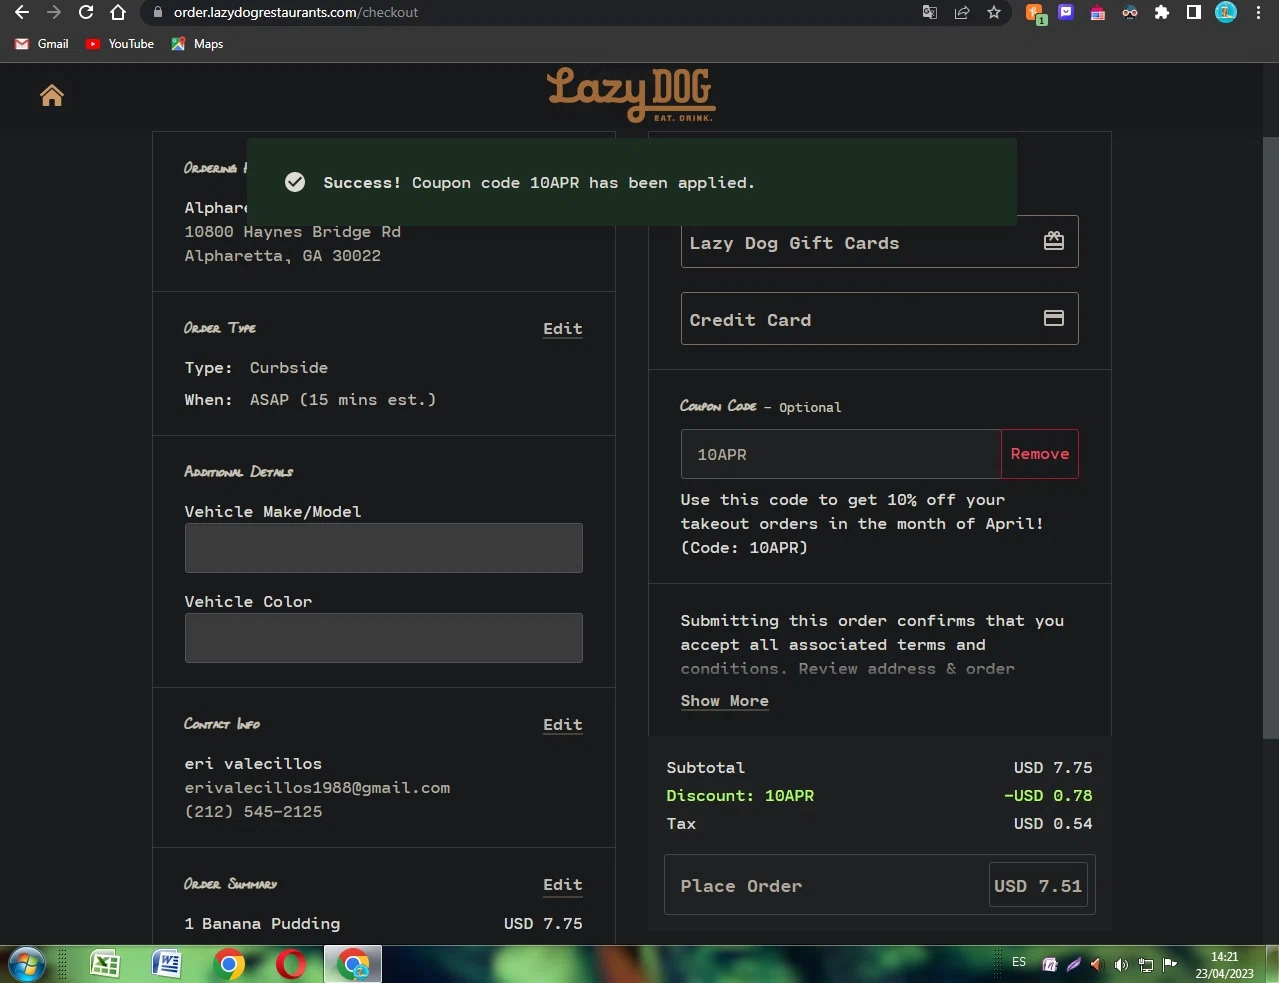1279x983 pixels.
Task: Select Lazy Dog Gift Cards payment option
Action: [879, 242]
